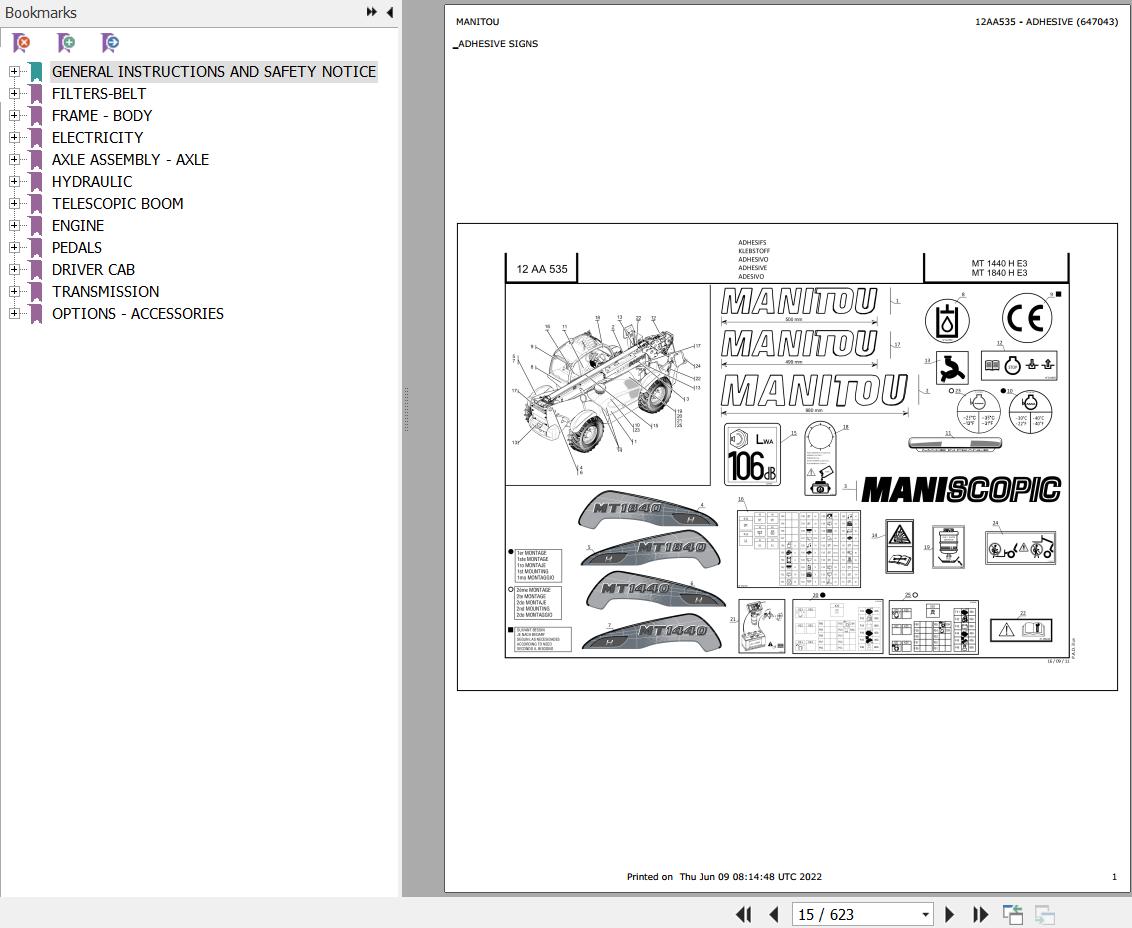Screen dimensions: 1132x928
Task: Click the previous view icon
Action: point(1013,914)
